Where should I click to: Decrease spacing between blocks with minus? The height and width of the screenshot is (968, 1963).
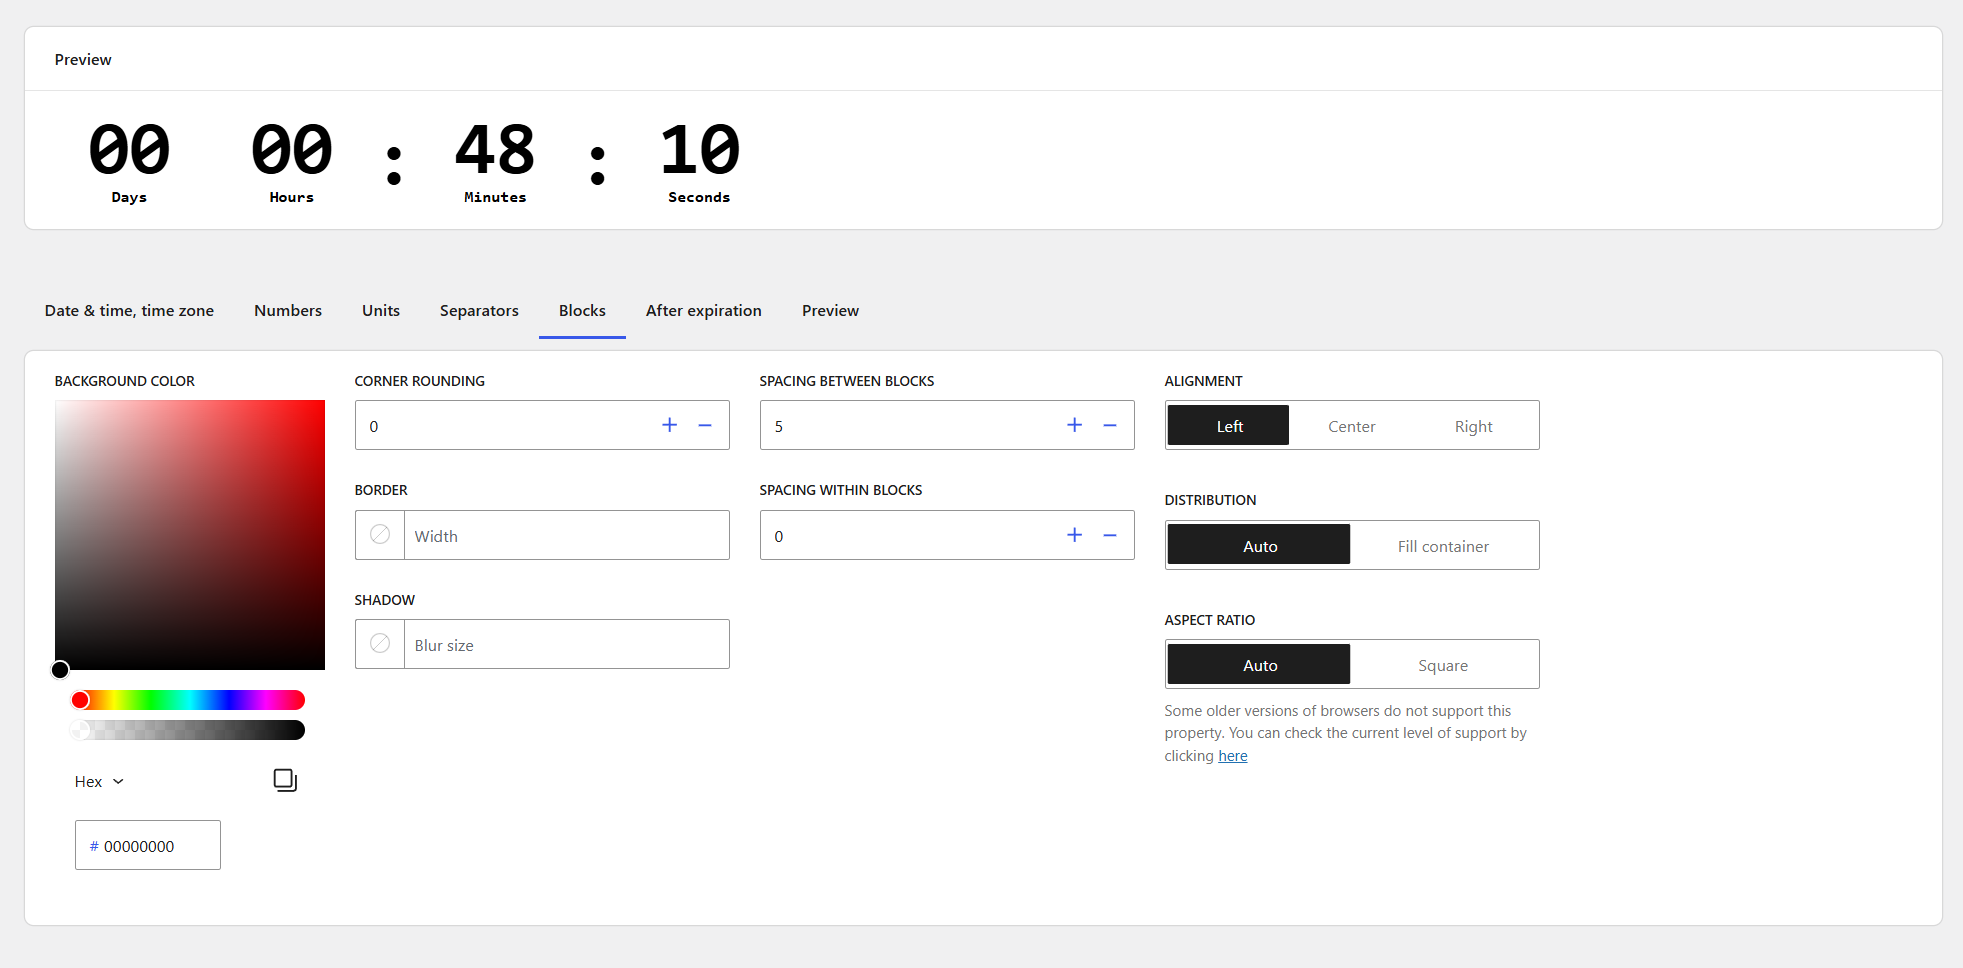click(x=1110, y=425)
